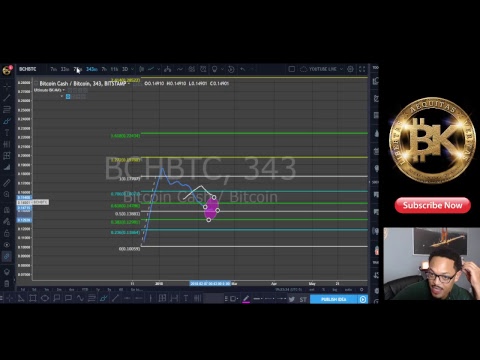Toggle magnet mode in the left sidebar

pyautogui.click(x=7, y=210)
